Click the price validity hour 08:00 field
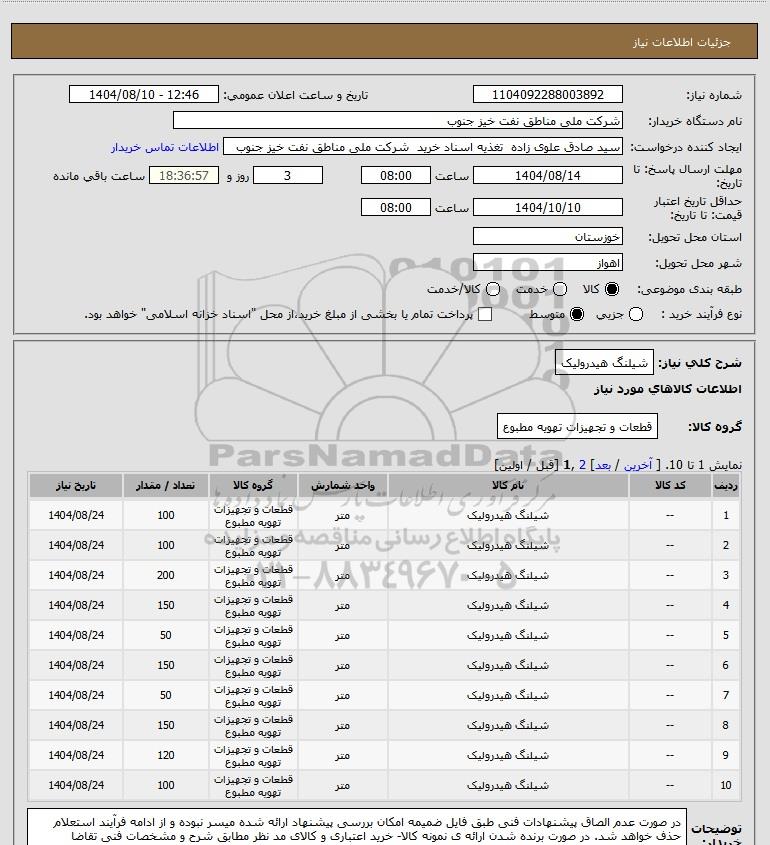 pos(396,207)
